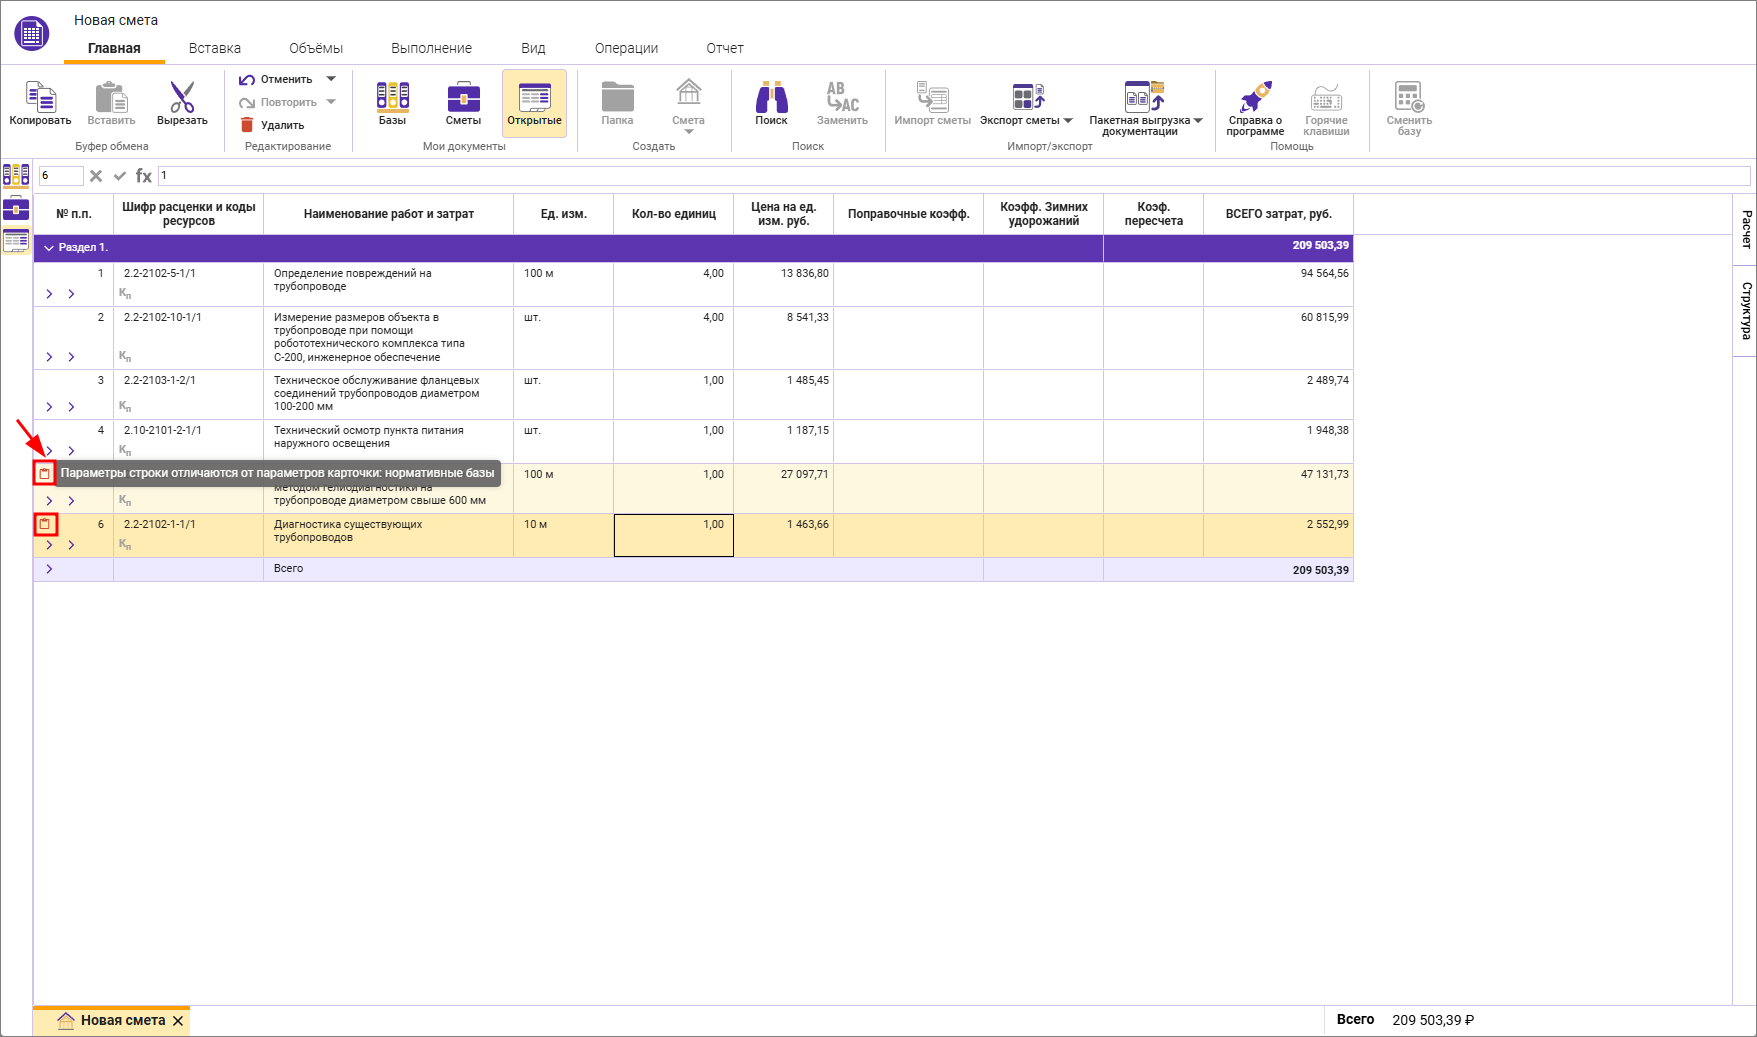Open Справка о программе rocket icon
The width and height of the screenshot is (1757, 1037).
click(x=1255, y=98)
